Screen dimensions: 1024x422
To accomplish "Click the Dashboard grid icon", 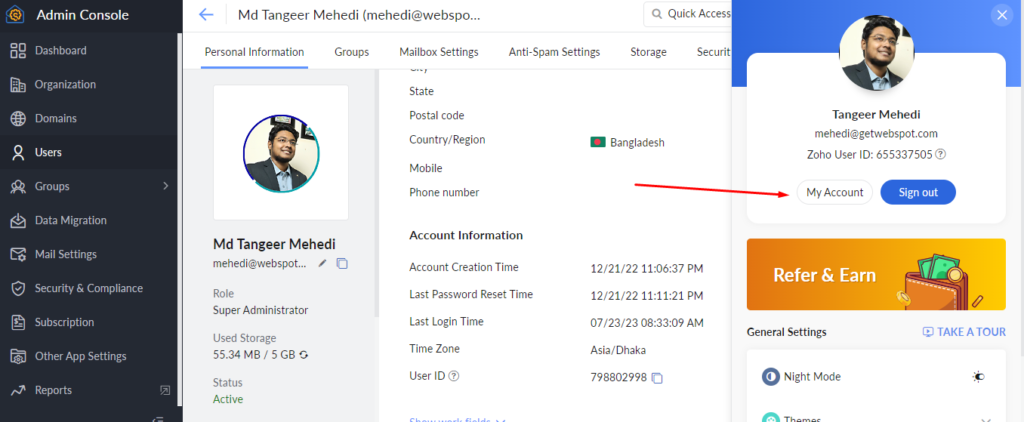I will coord(18,50).
